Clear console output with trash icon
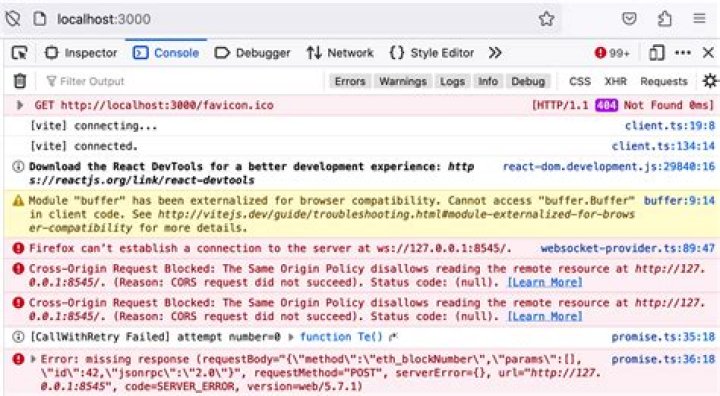 [x=20, y=81]
